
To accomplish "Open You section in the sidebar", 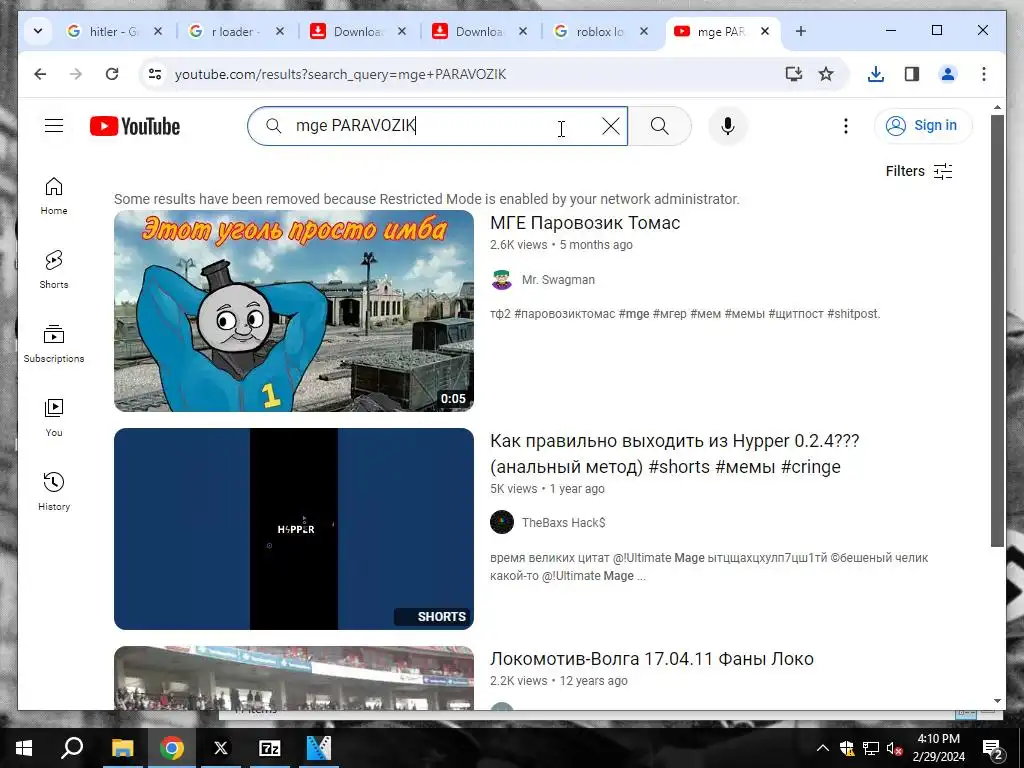I will click(x=54, y=418).
